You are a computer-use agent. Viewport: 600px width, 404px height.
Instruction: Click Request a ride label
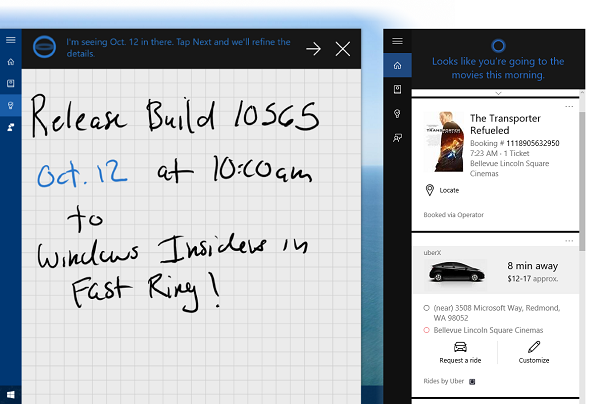(460, 360)
